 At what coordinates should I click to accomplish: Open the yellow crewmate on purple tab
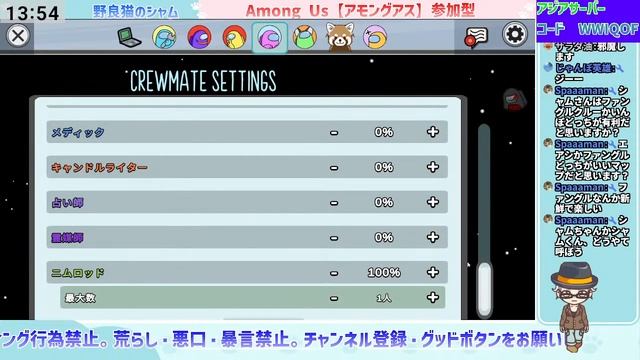coord(375,37)
